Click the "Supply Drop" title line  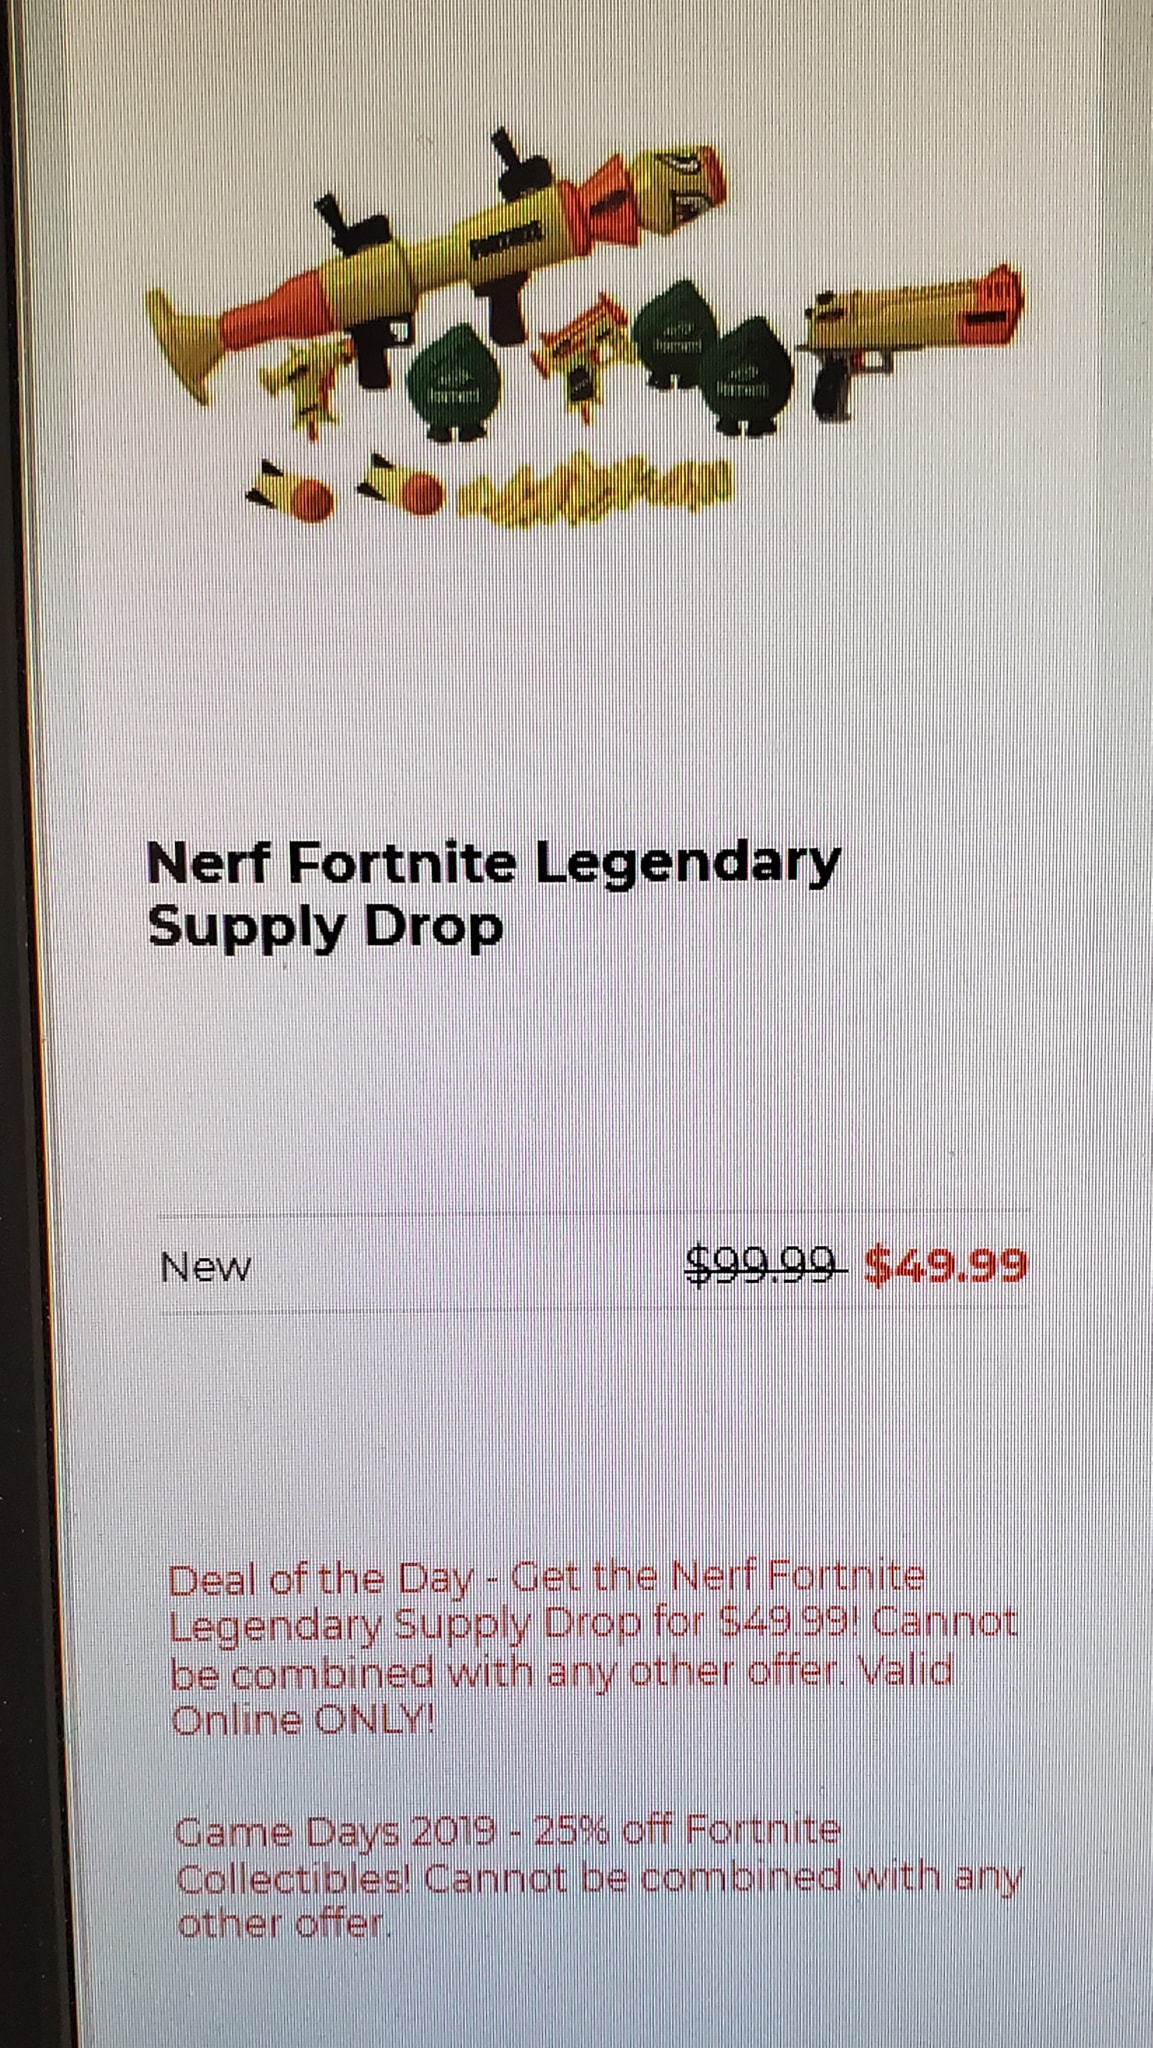click(x=324, y=928)
